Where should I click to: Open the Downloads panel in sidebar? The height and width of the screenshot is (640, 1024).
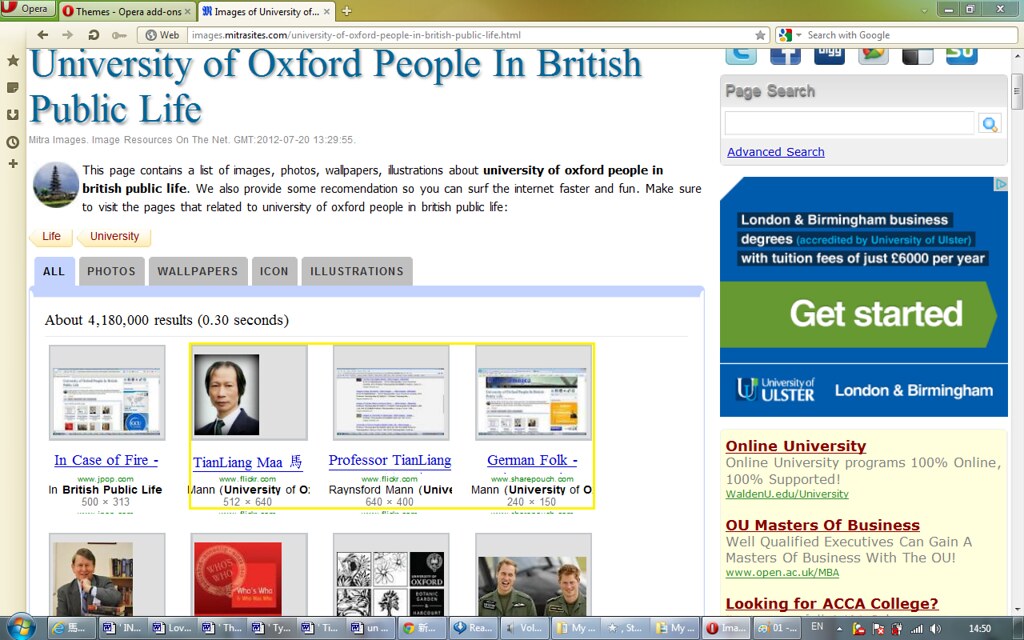coord(12,115)
